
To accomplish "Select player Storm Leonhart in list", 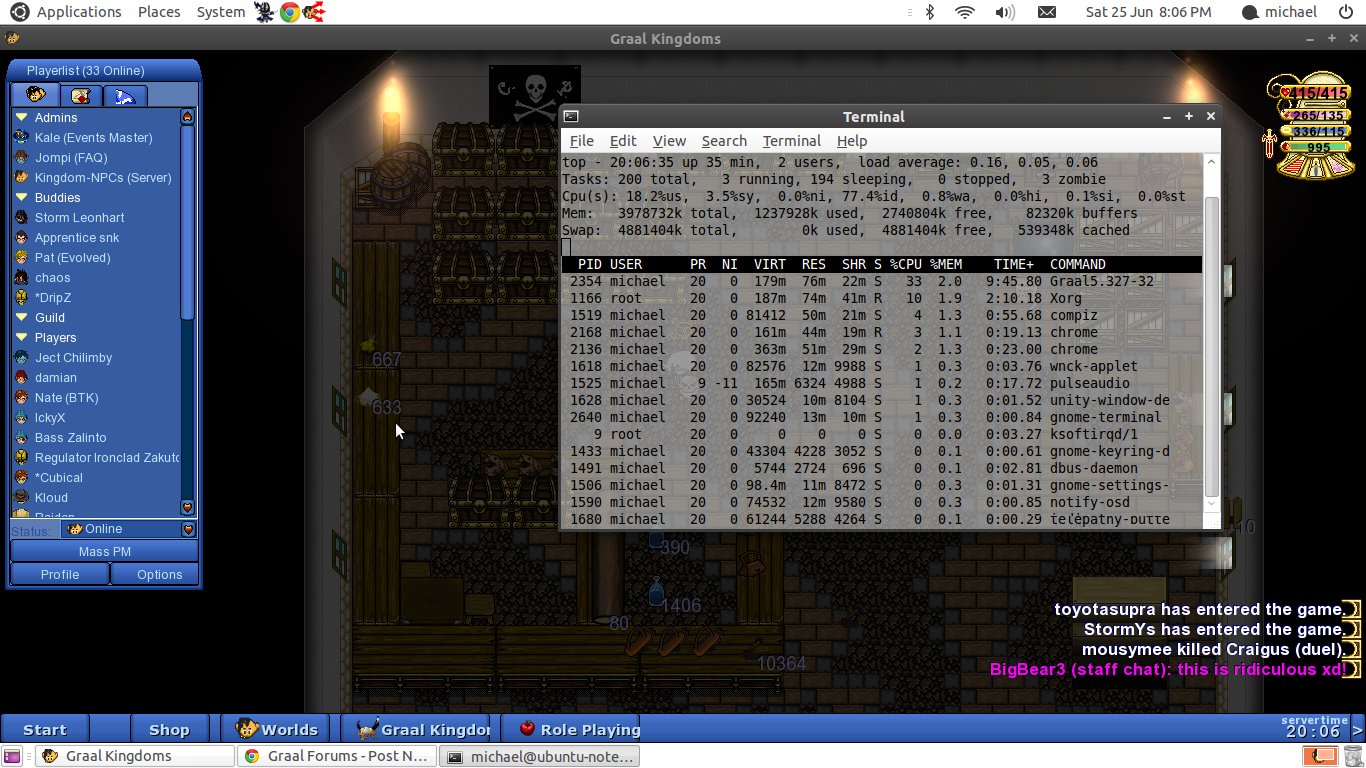I will (x=80, y=218).
